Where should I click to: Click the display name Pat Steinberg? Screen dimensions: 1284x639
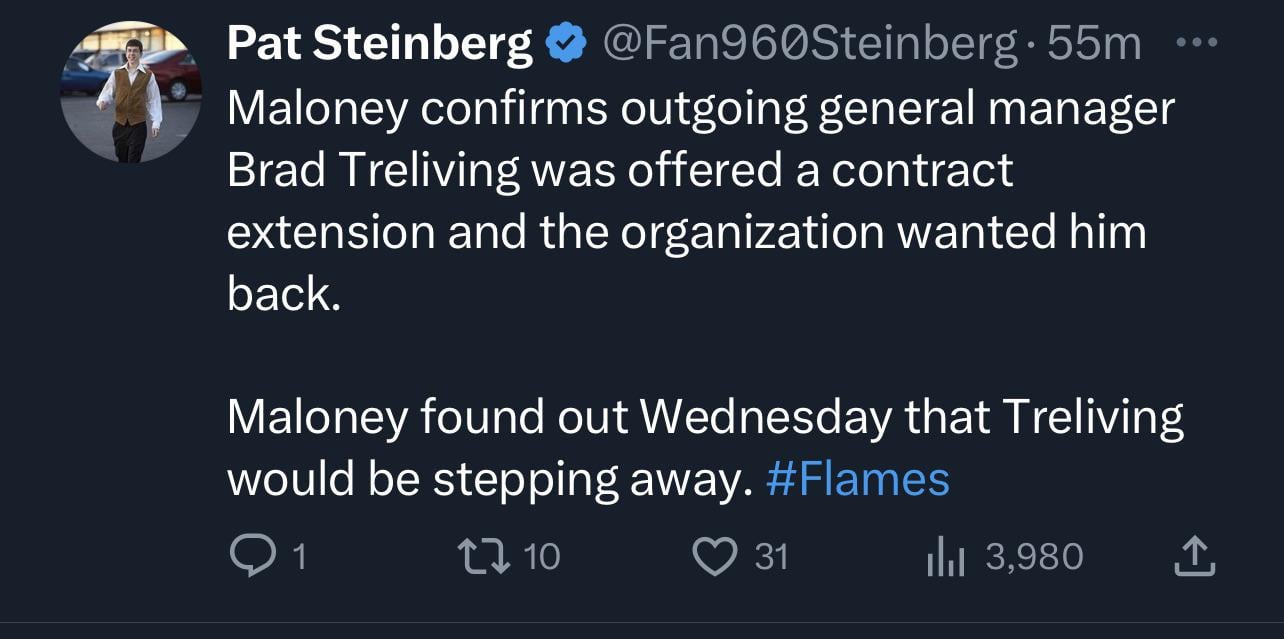click(380, 45)
